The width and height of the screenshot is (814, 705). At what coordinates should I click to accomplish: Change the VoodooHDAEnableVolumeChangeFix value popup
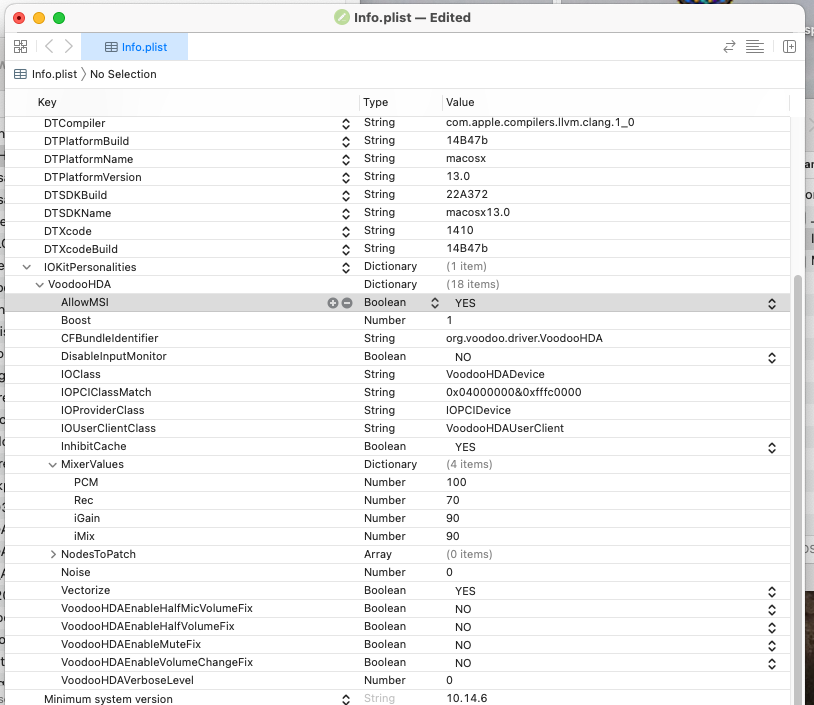click(x=772, y=663)
